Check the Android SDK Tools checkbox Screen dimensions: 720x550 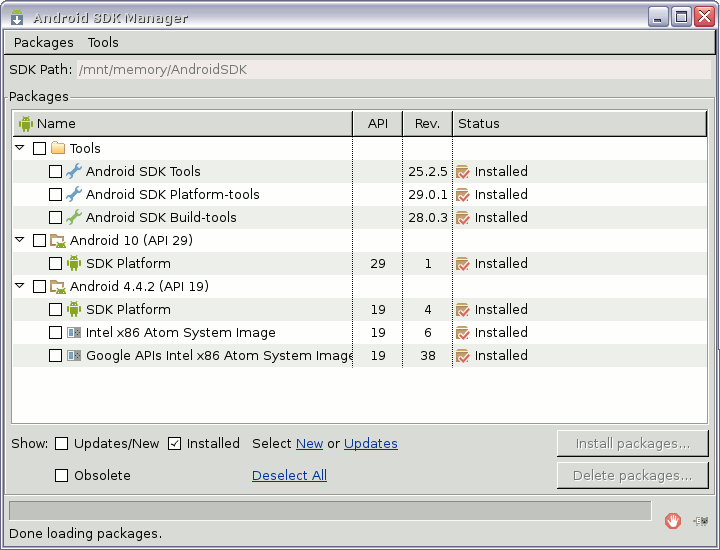pos(56,171)
